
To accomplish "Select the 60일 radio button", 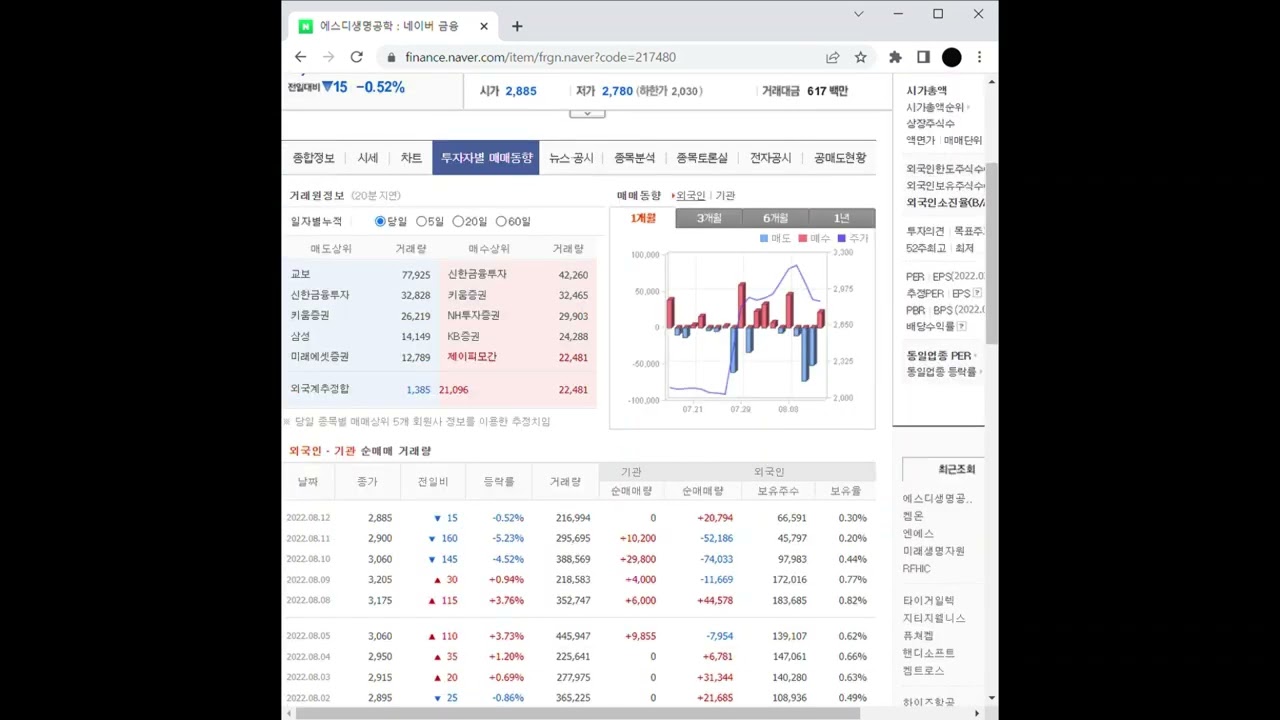I will [501, 221].
